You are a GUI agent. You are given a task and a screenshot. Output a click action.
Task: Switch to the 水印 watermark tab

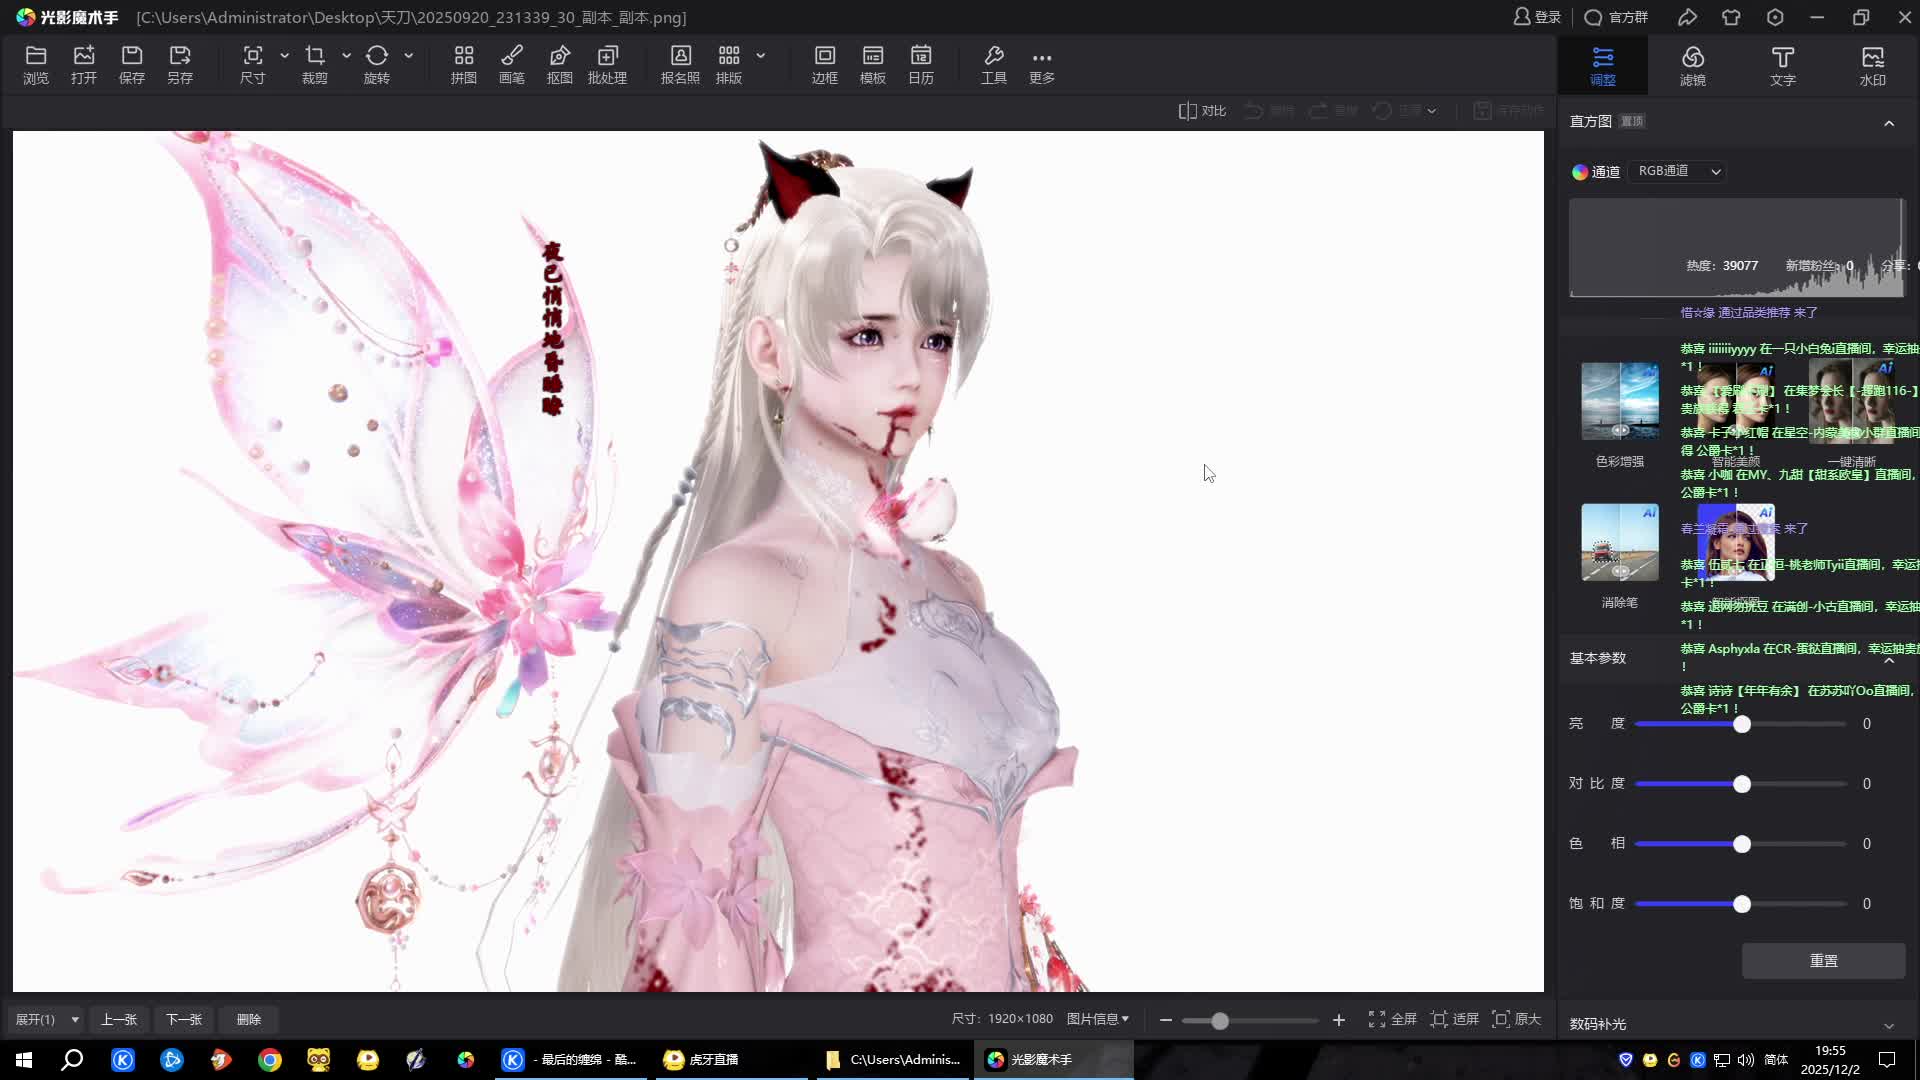[1872, 65]
